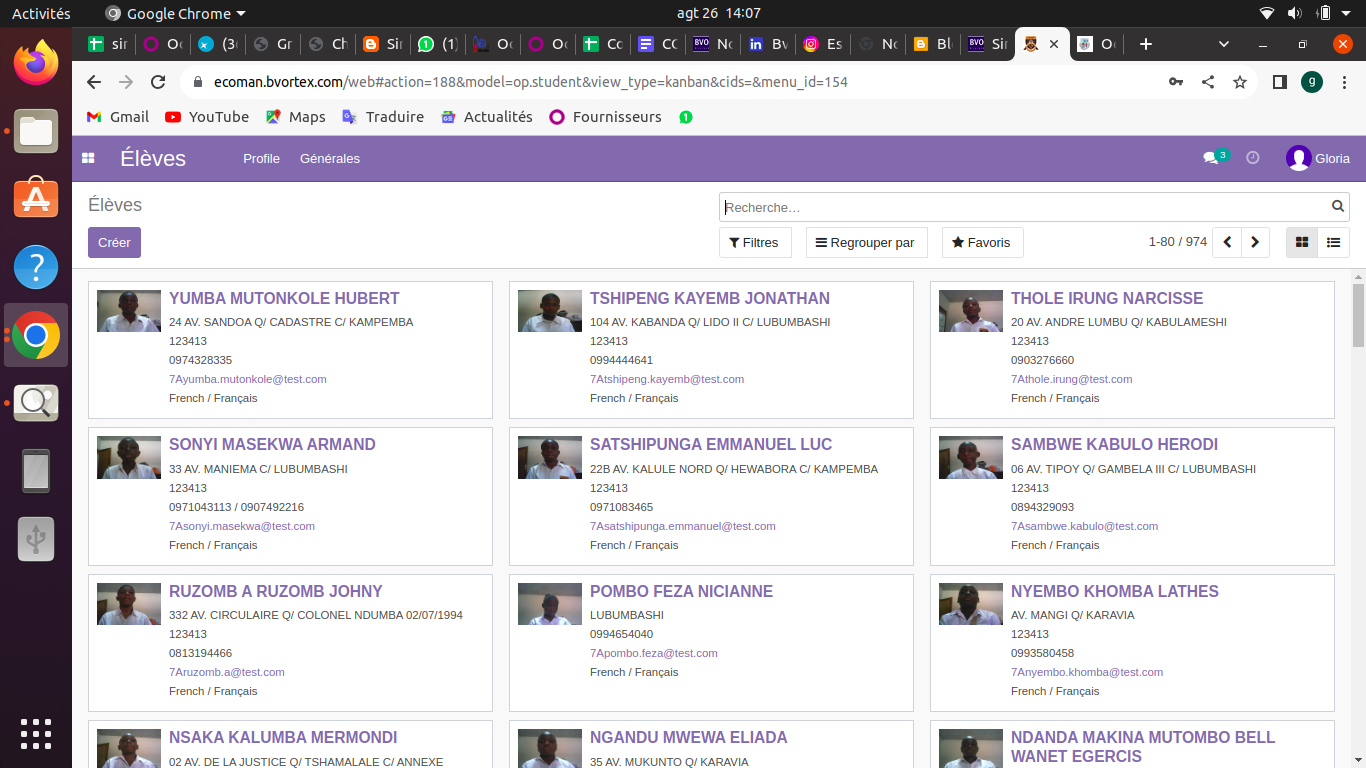
Task: Switch to kanban view
Action: click(1302, 242)
